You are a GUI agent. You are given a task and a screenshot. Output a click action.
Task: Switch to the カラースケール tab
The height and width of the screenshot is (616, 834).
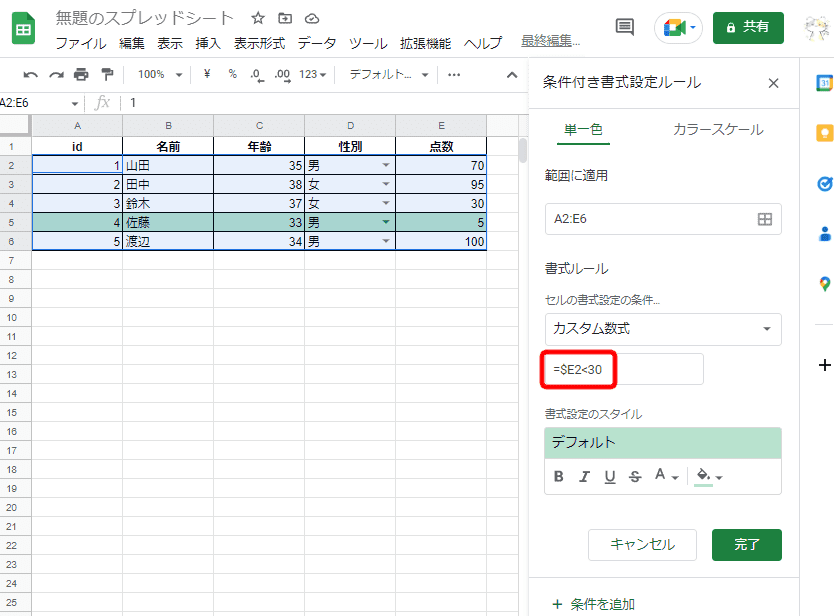[721, 131]
